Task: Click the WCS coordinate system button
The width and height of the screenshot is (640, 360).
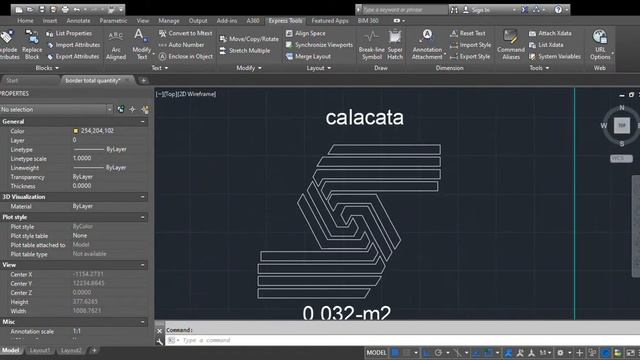Action: 621,158
